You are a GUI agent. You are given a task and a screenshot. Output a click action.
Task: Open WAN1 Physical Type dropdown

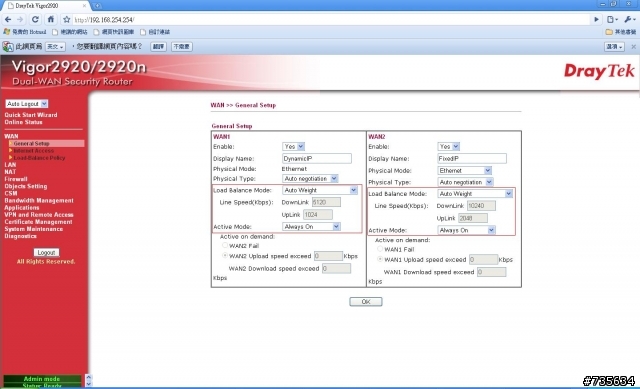[310, 178]
